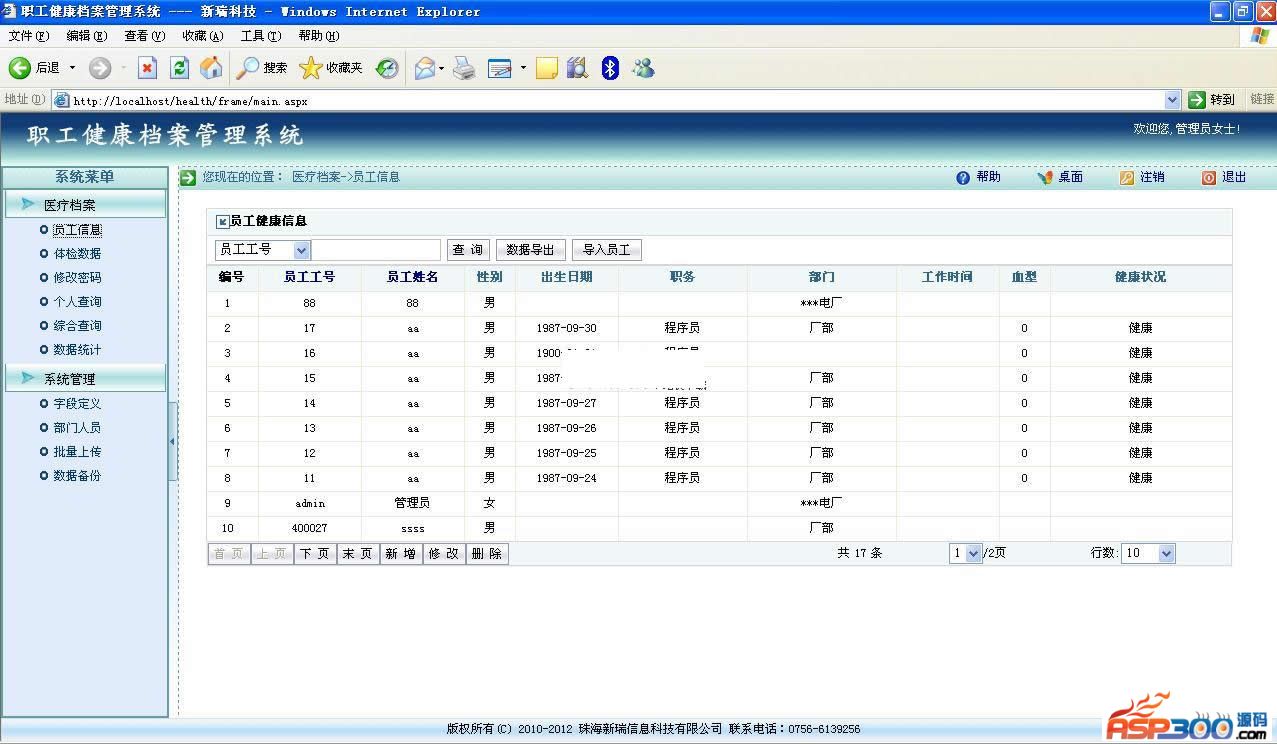Click the 导入员工 button

tap(606, 250)
